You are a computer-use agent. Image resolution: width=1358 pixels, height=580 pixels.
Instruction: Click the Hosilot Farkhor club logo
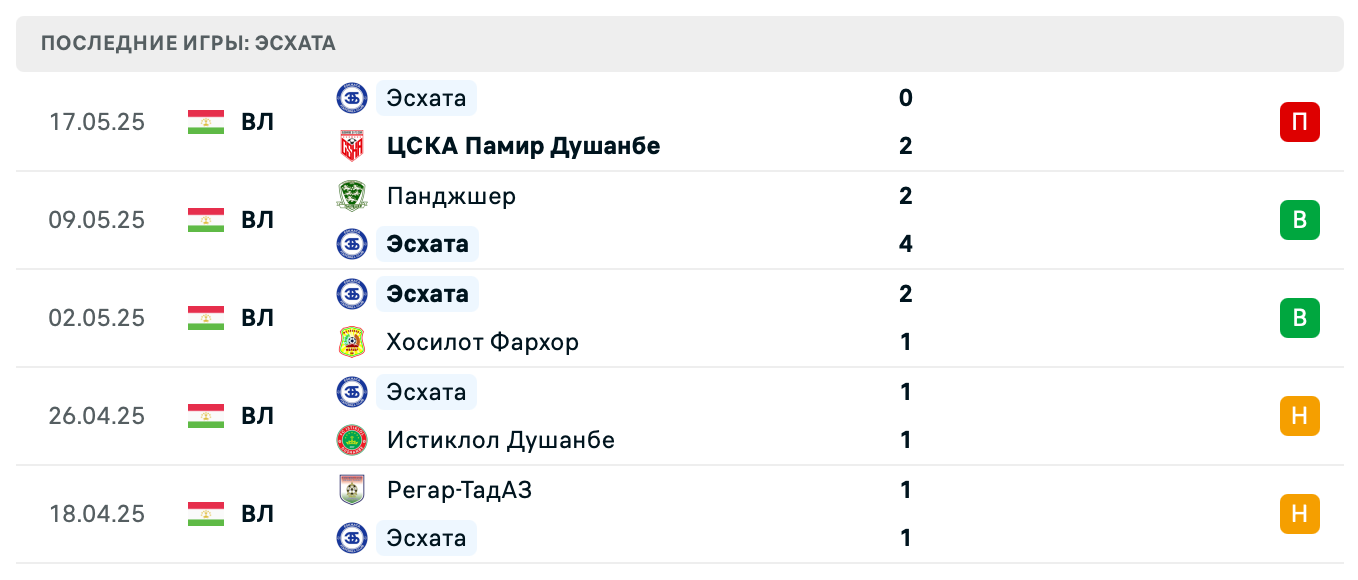[x=352, y=342]
